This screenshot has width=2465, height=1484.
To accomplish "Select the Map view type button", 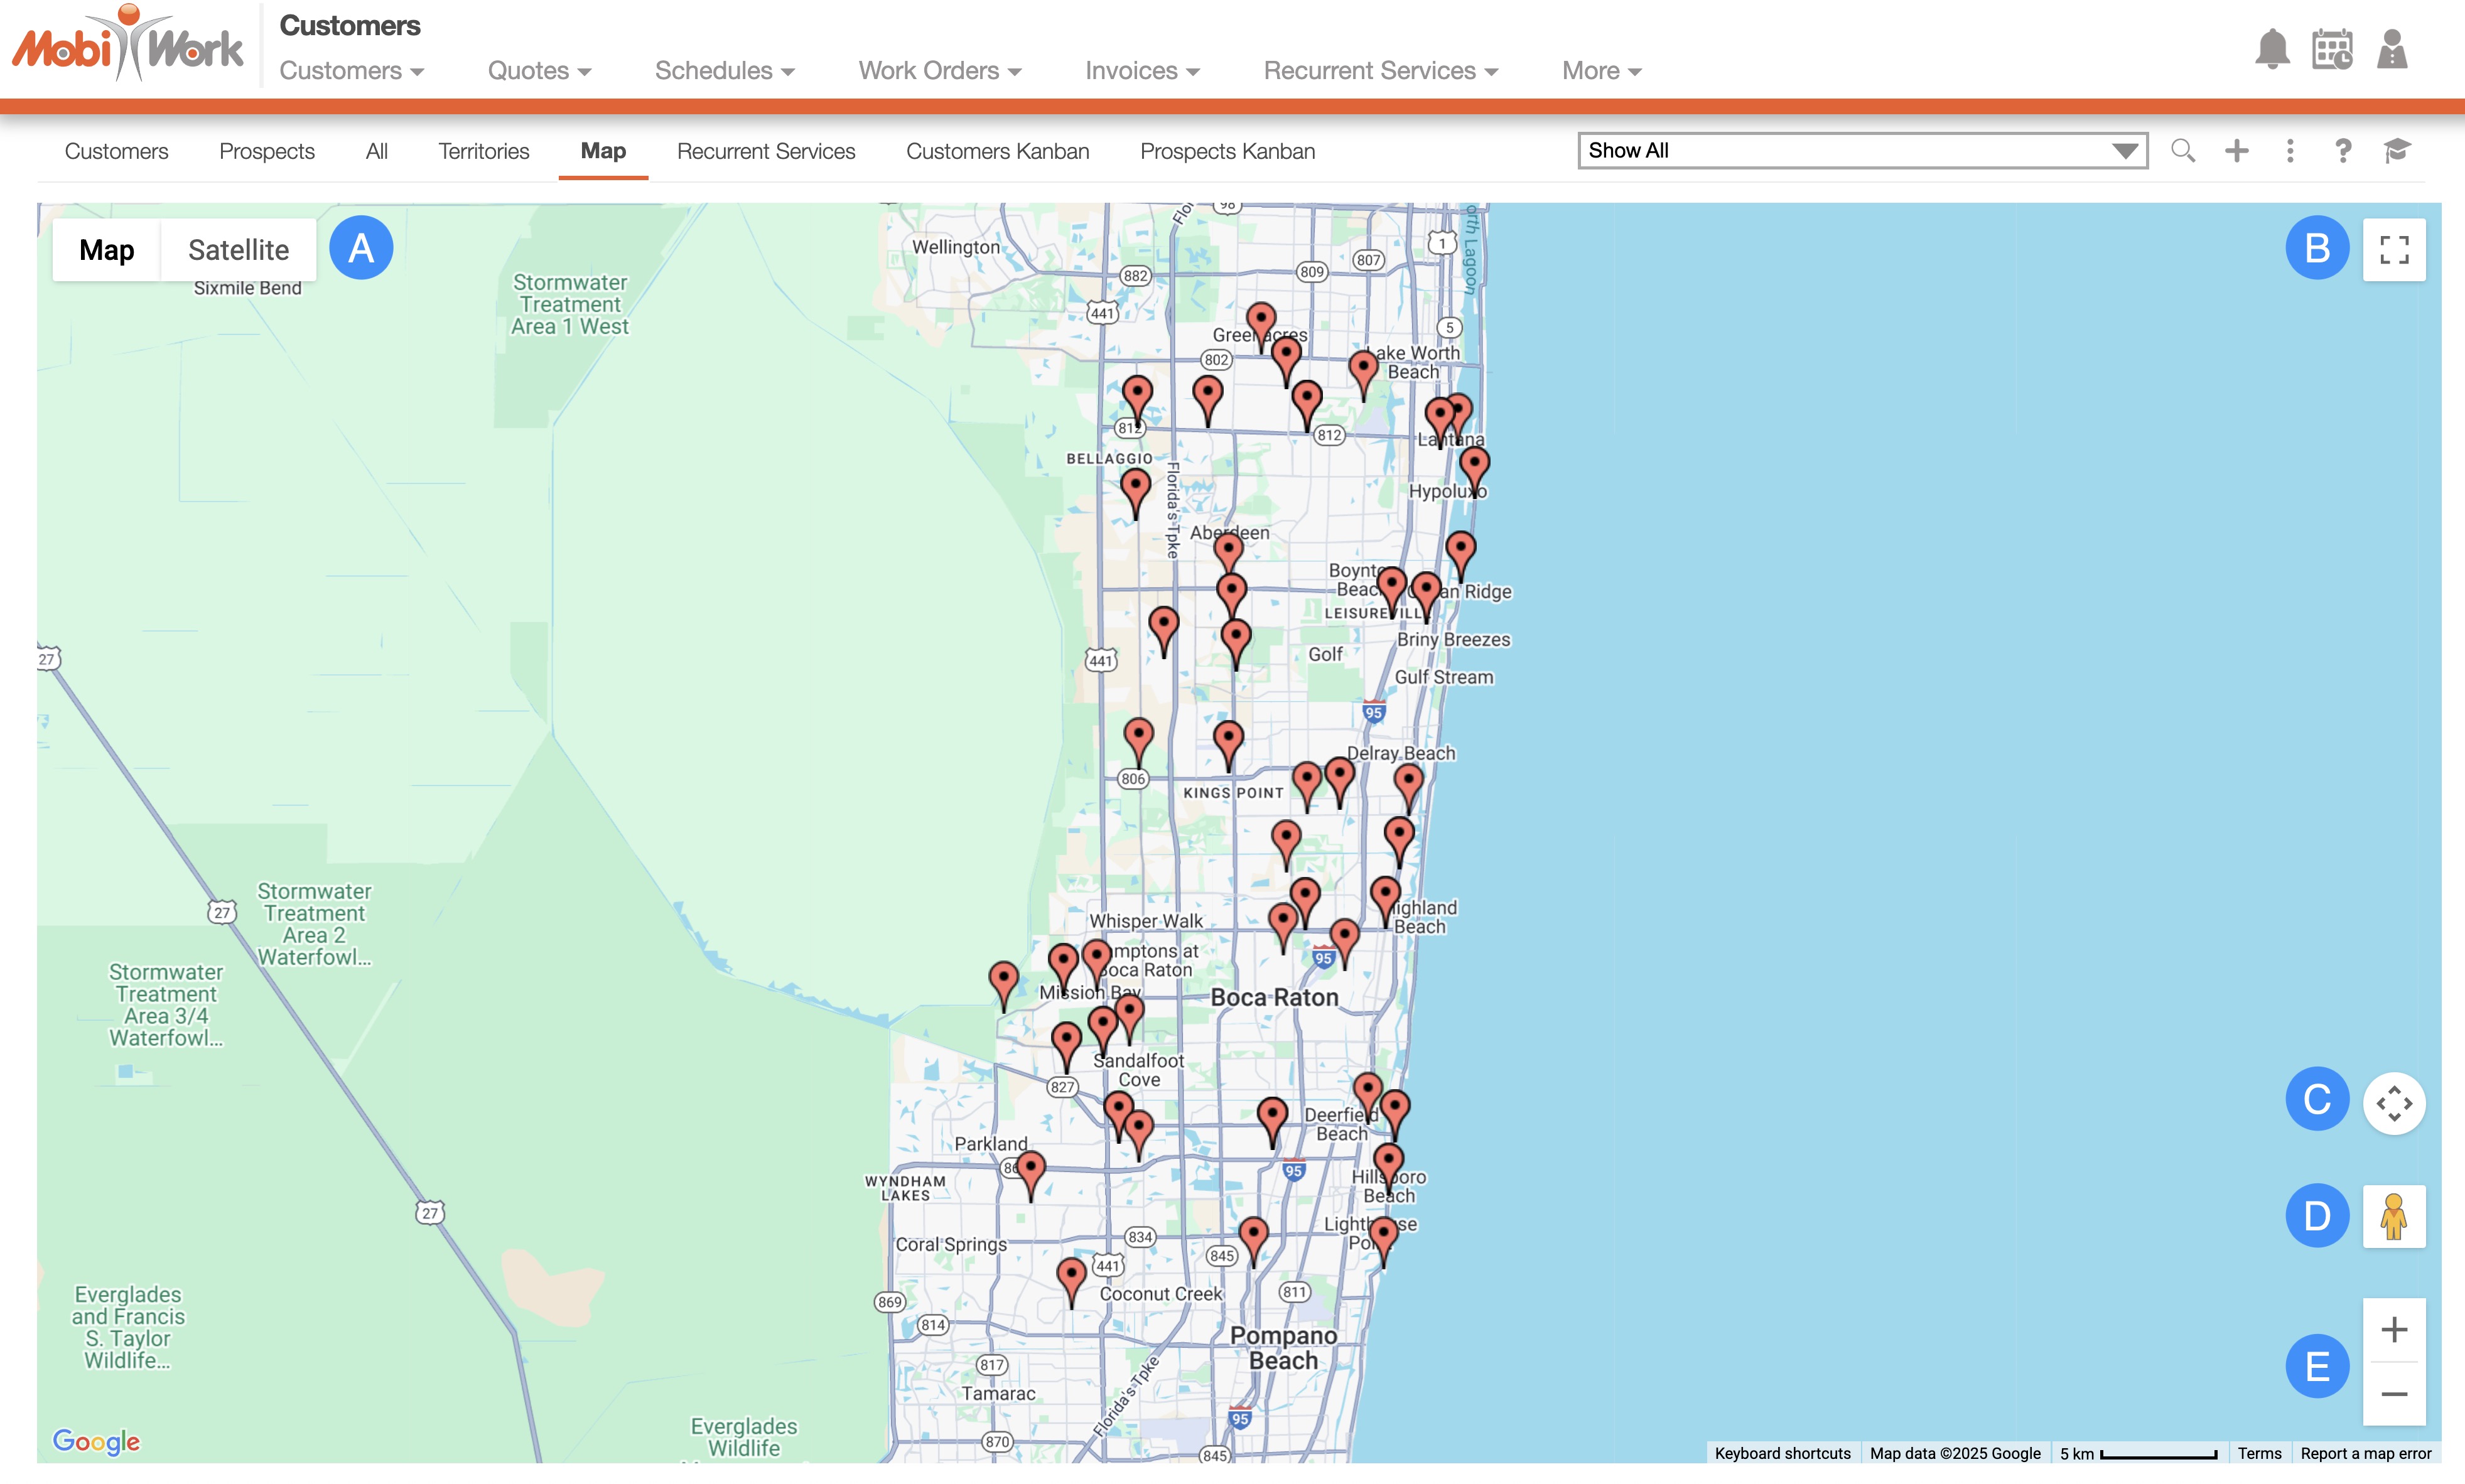I will 107,250.
